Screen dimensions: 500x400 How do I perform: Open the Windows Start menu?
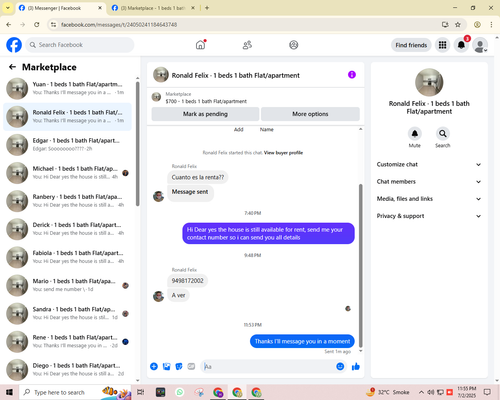coord(9,392)
